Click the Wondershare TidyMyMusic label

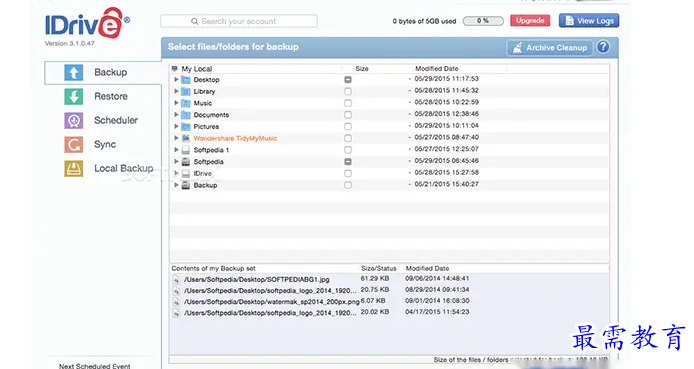235,138
